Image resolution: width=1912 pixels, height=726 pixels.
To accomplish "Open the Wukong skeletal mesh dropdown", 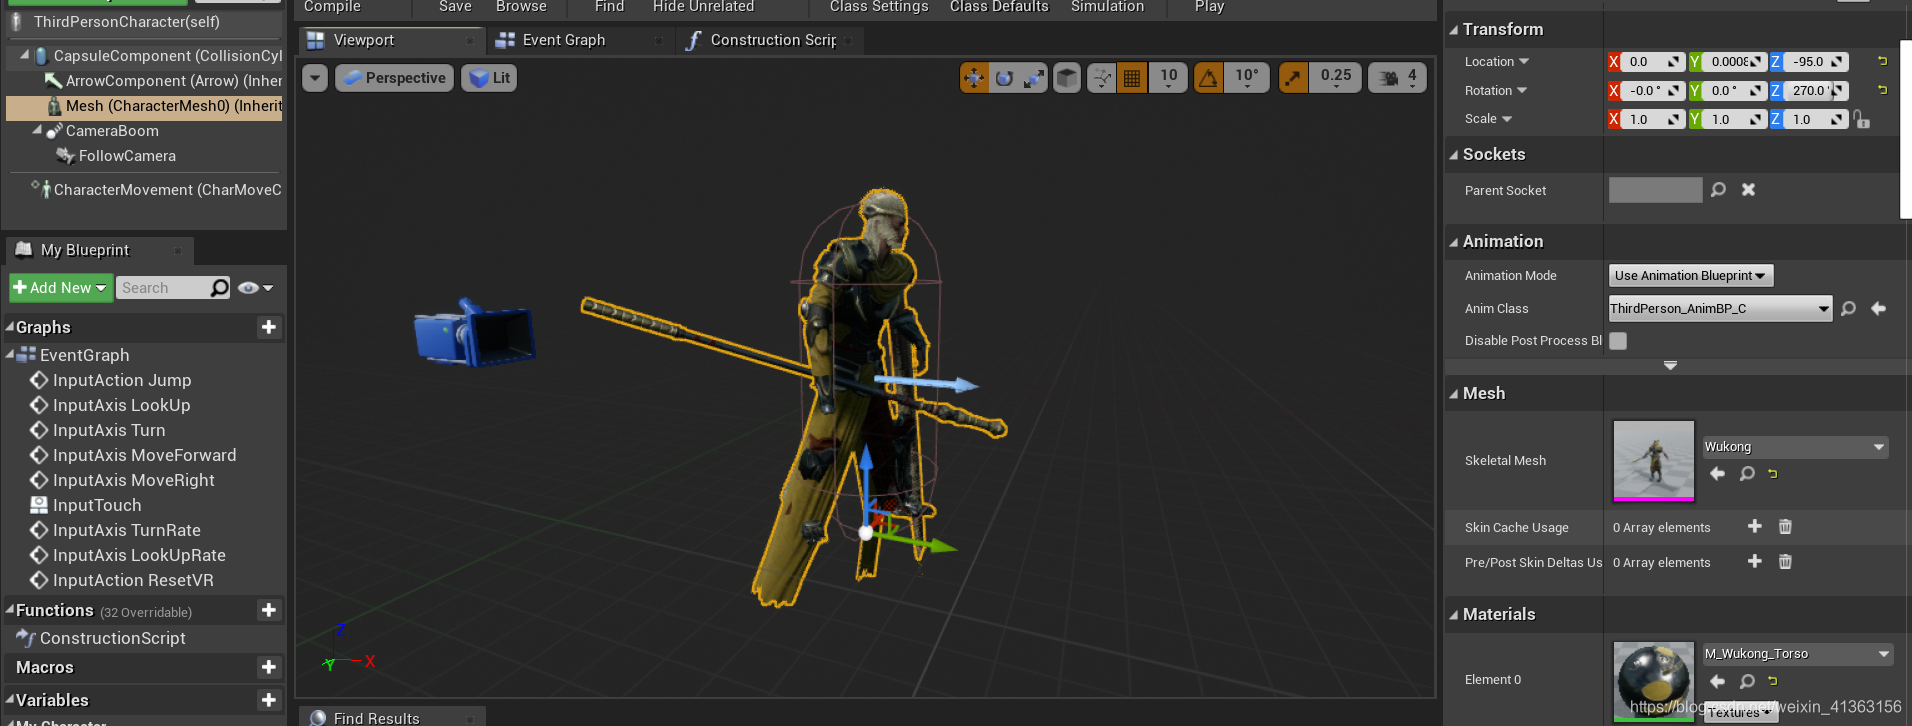I will (1795, 447).
